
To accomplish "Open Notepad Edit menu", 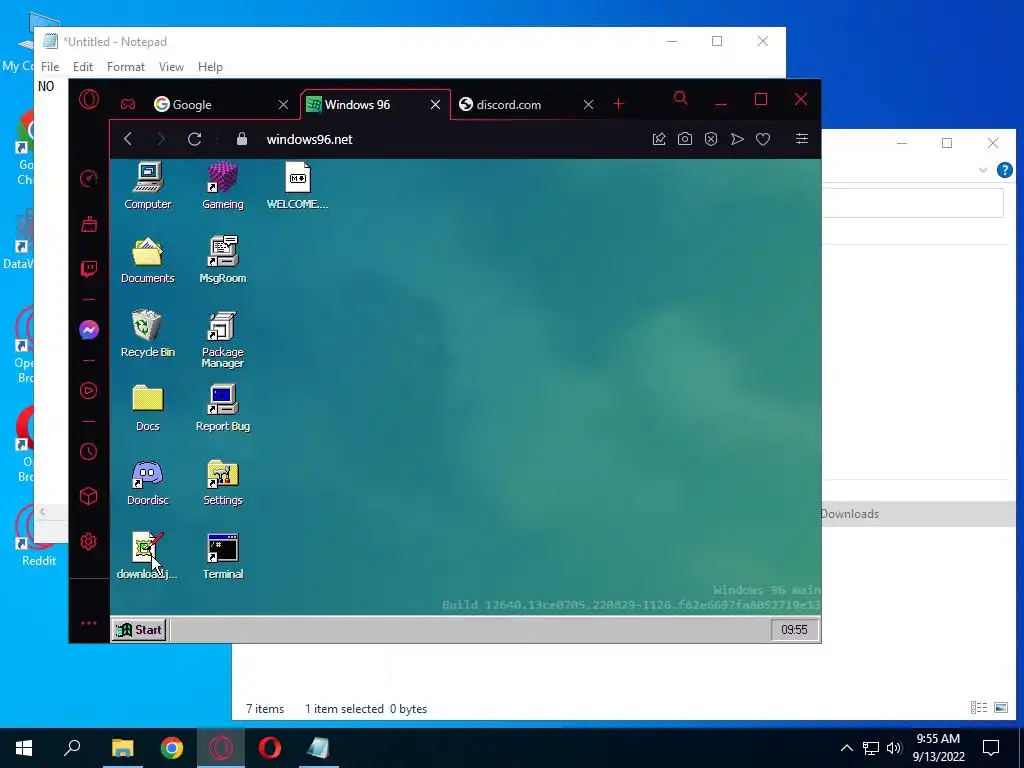I will pos(83,67).
